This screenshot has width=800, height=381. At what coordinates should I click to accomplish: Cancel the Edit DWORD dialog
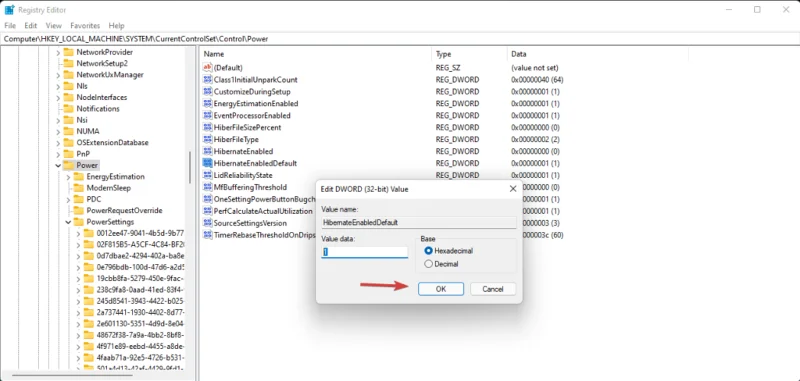[x=493, y=289]
